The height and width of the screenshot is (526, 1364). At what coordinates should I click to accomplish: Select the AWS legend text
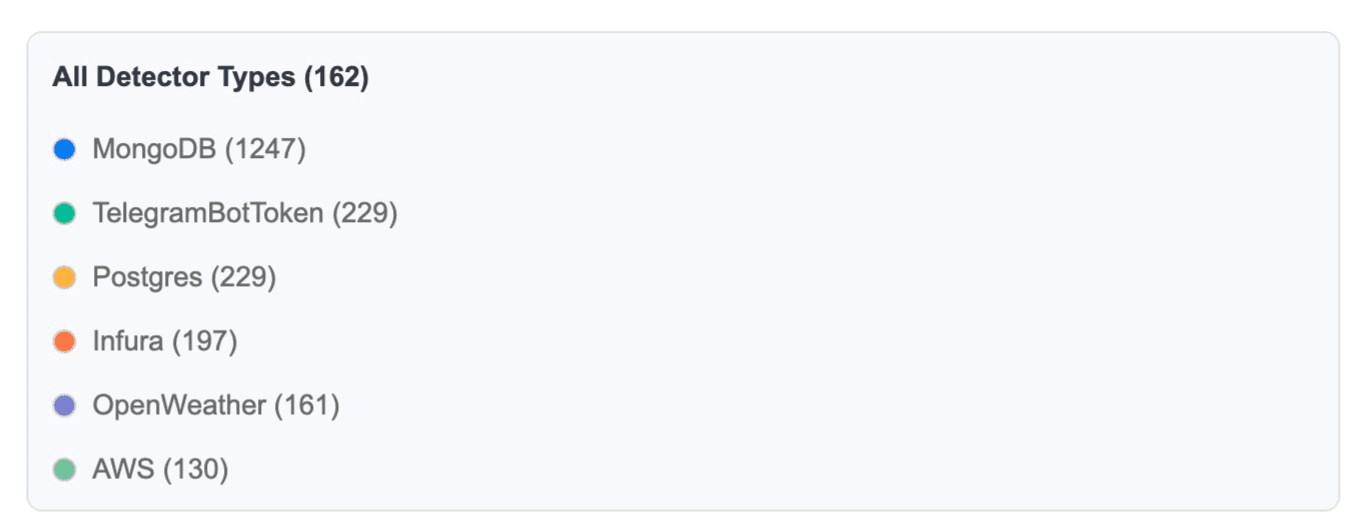(123, 470)
